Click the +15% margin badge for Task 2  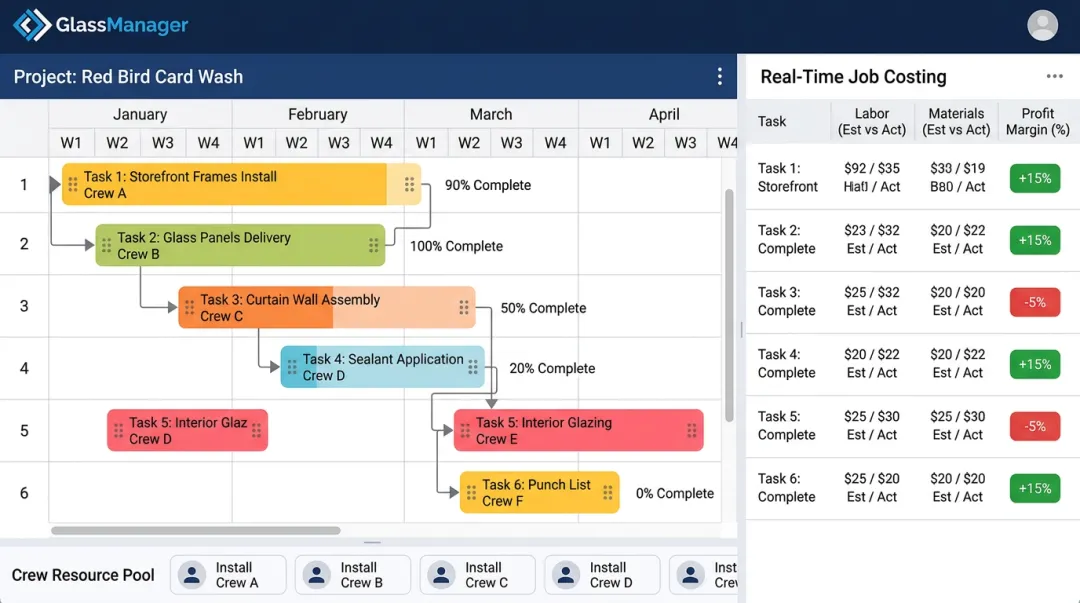(1035, 241)
